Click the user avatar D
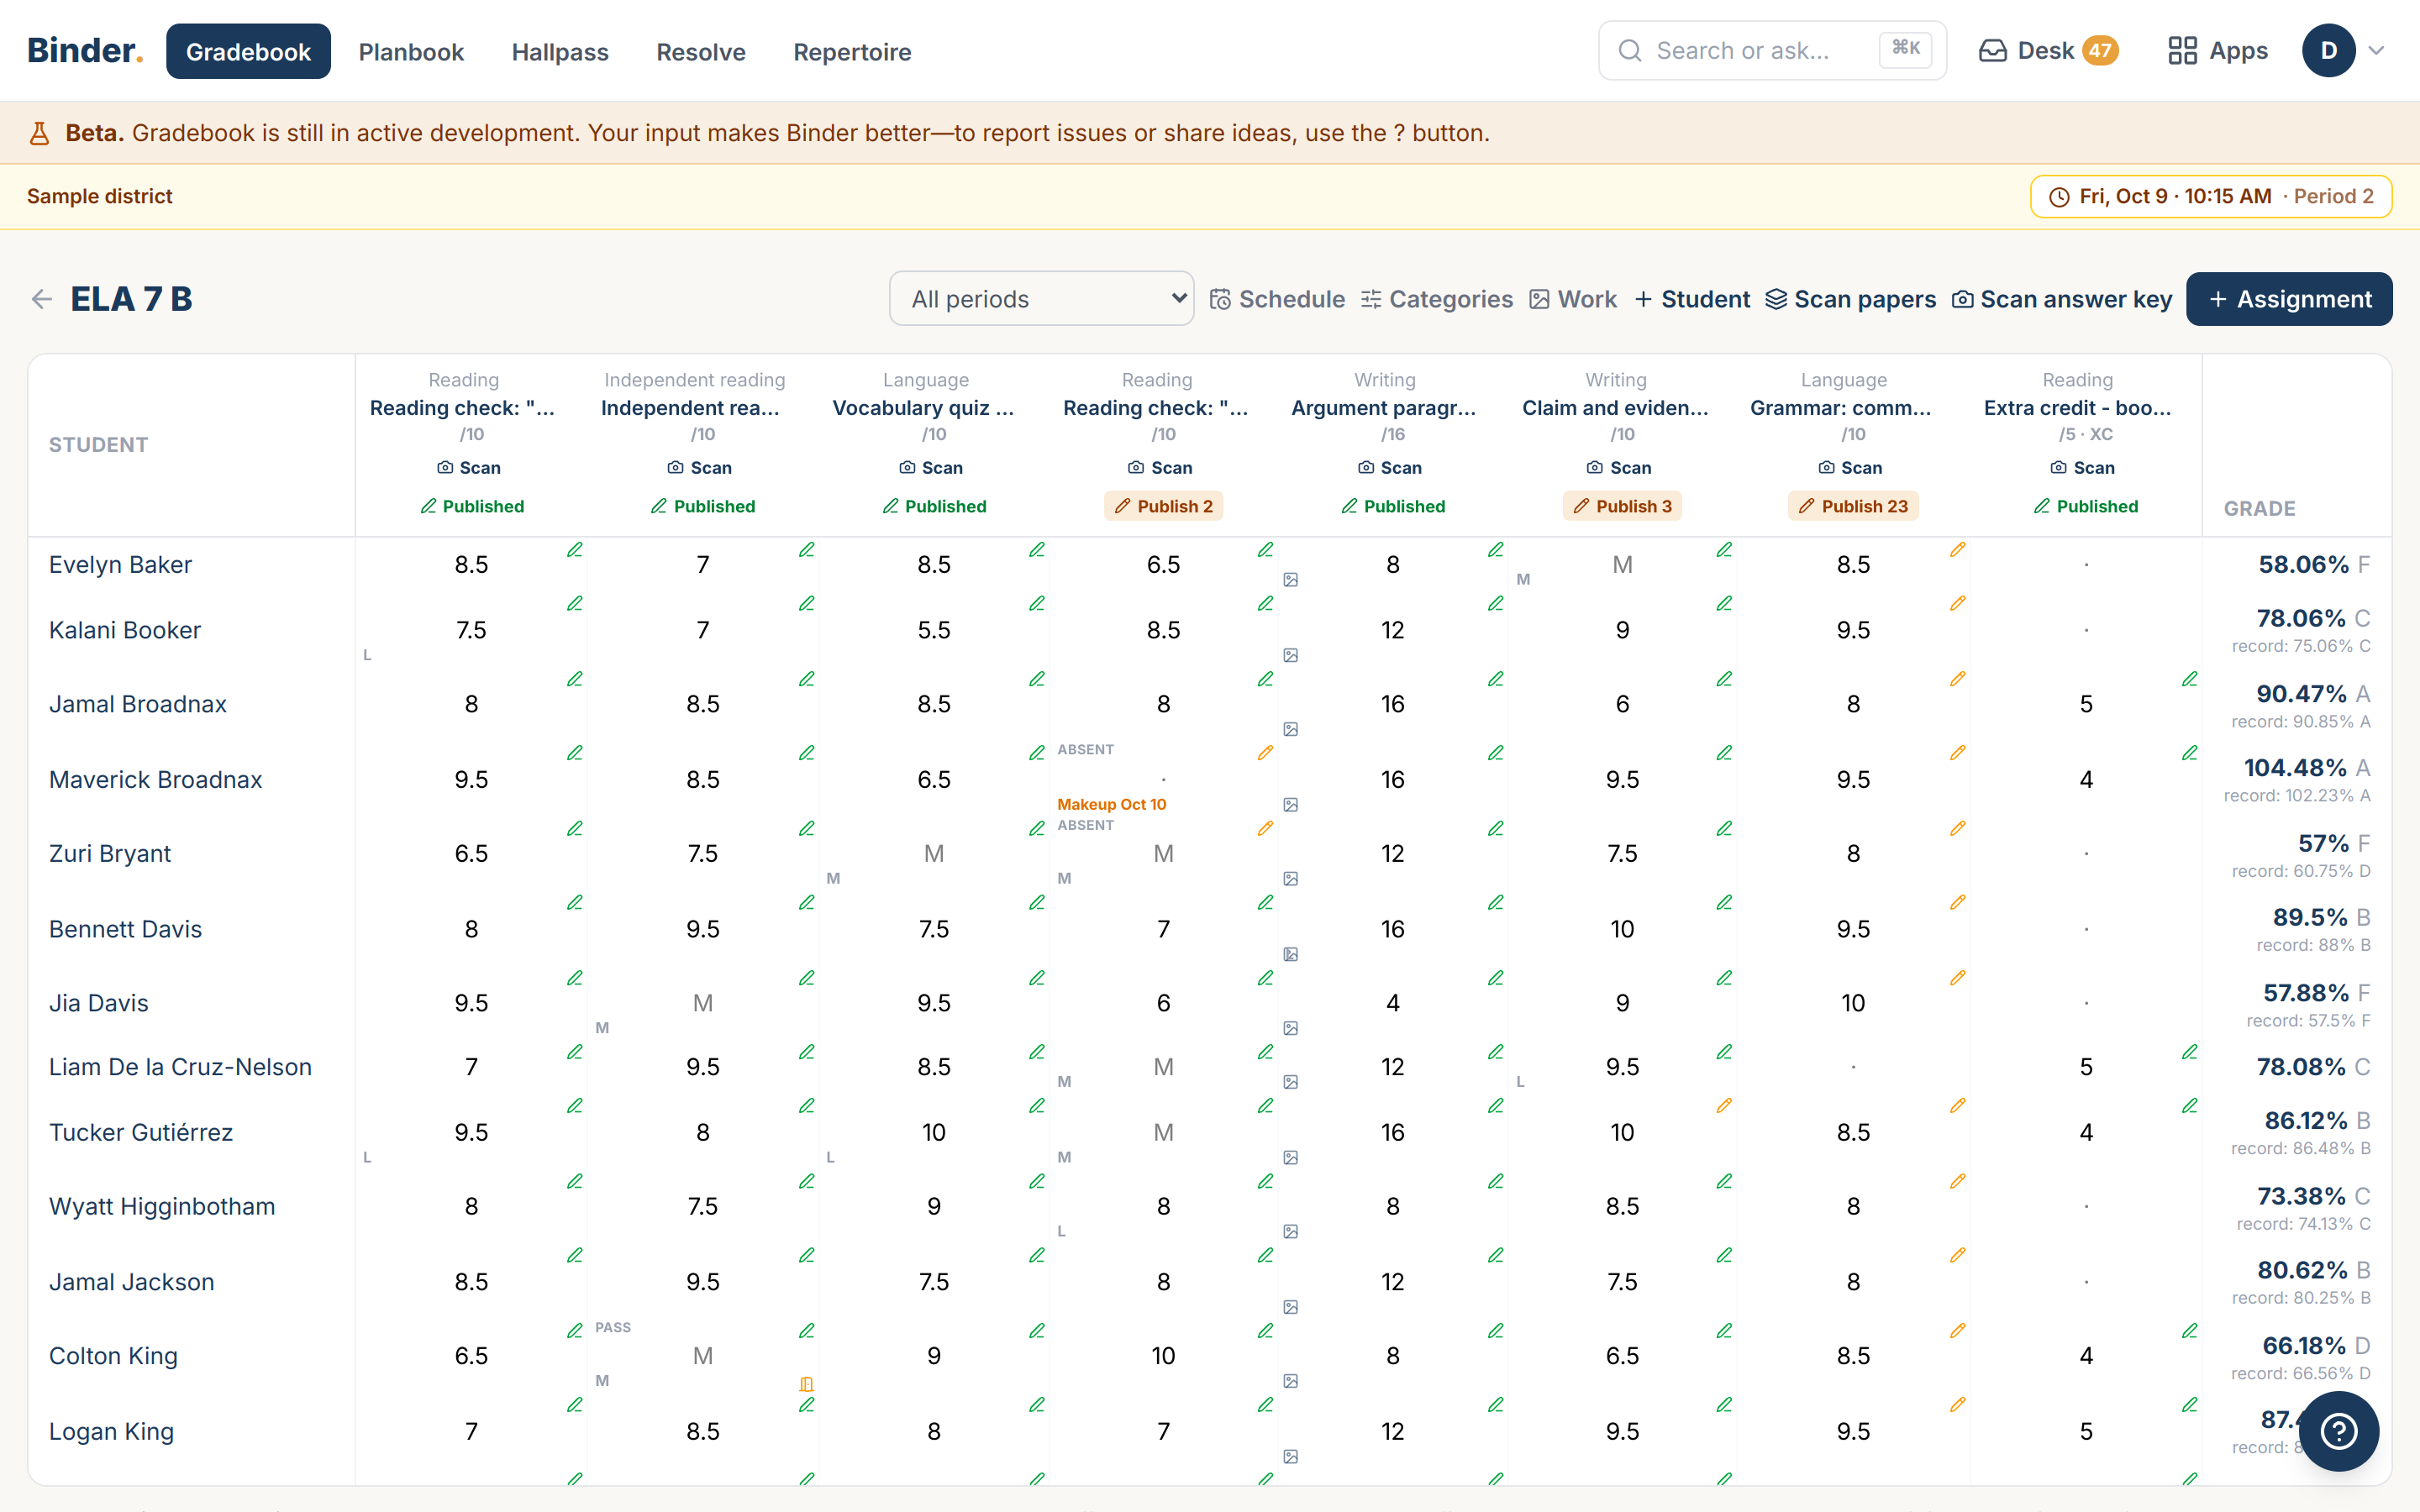Screen dimensions: 2420x1512 2329,51
